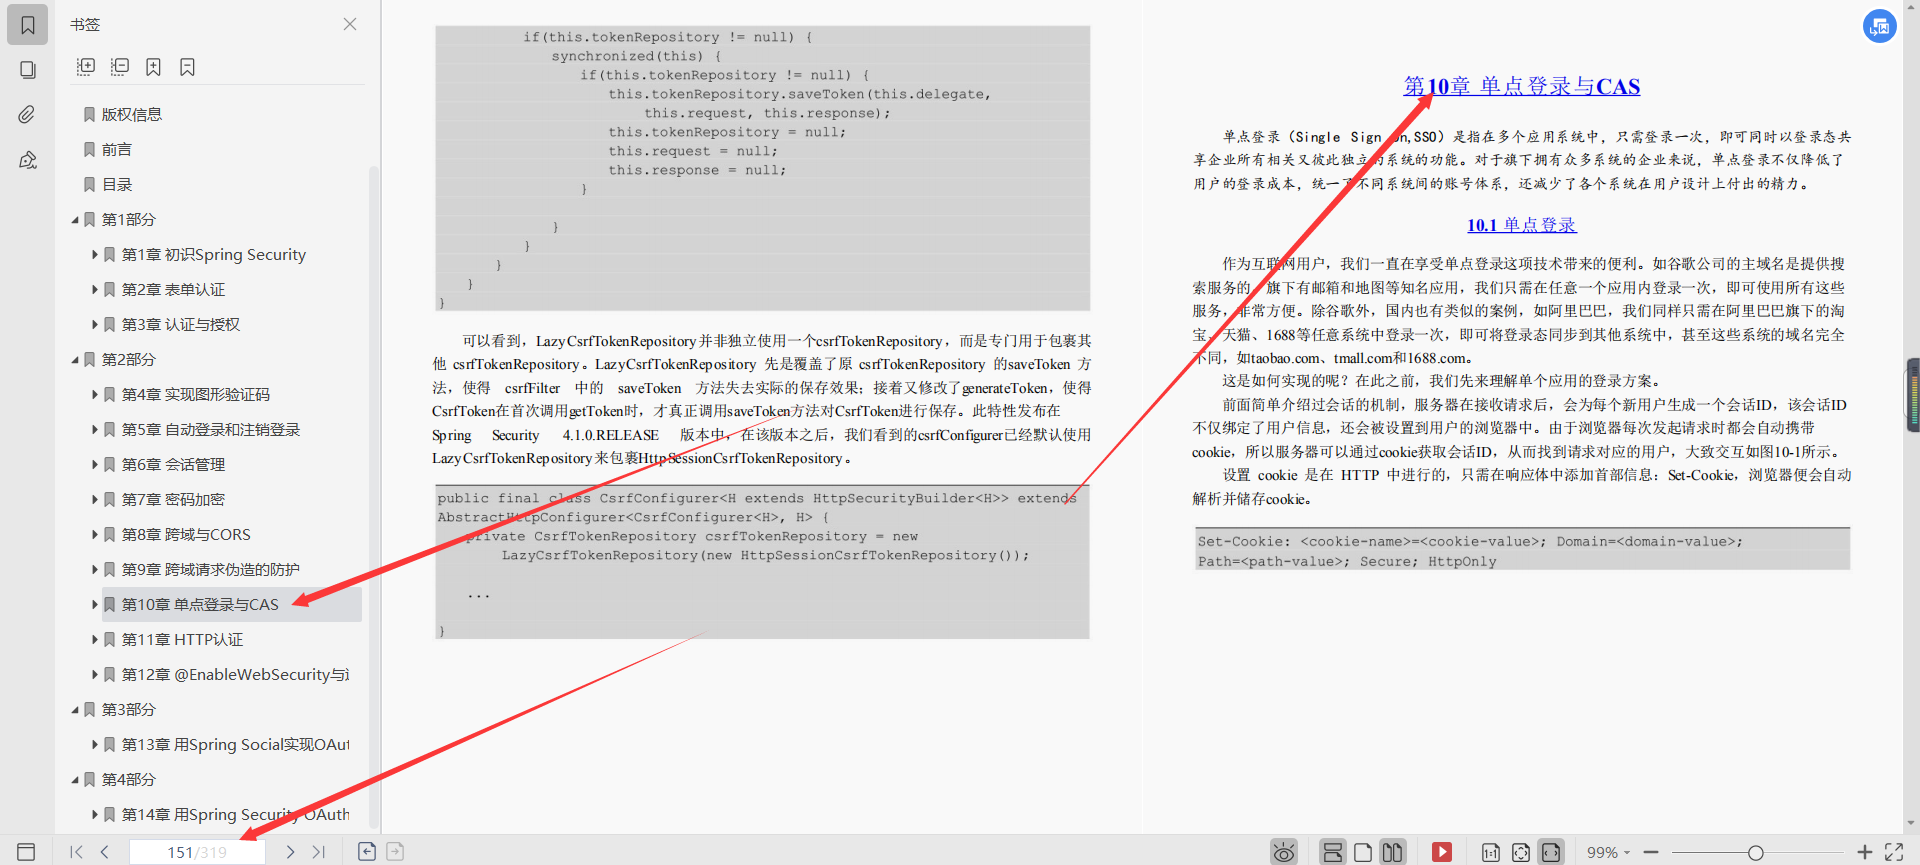Fit the page to width

coord(1551,852)
